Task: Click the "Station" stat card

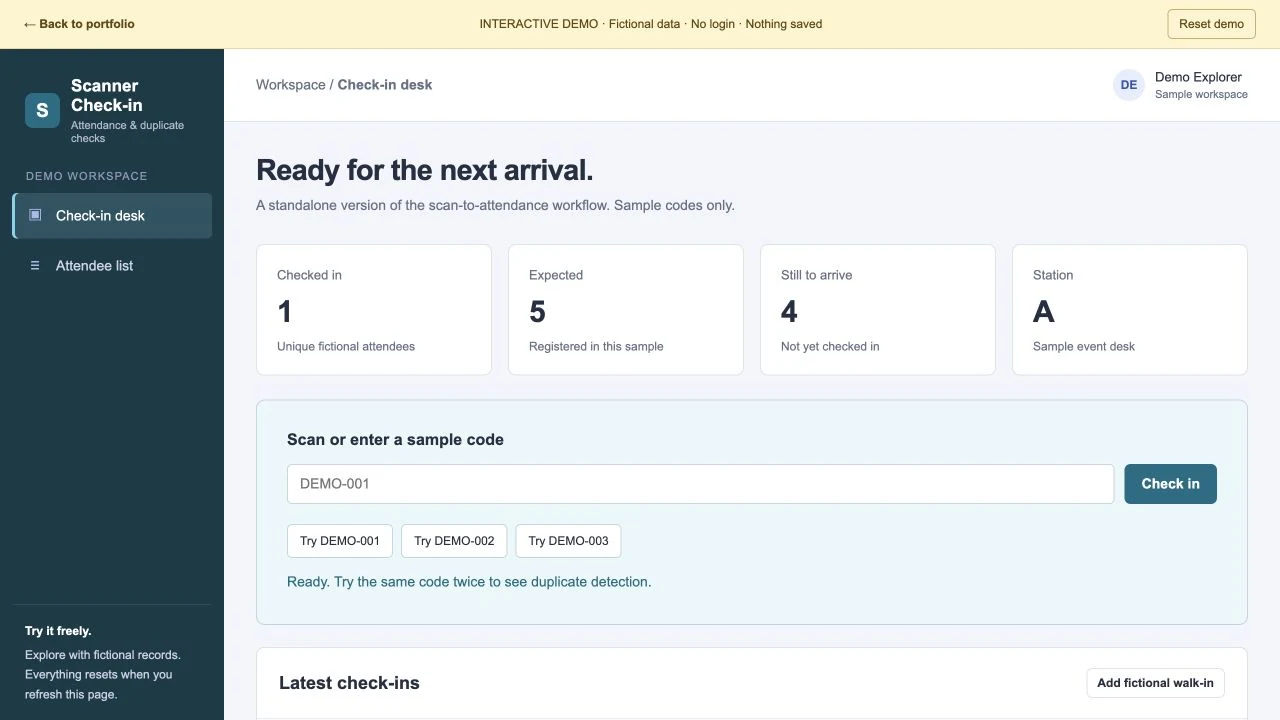Action: click(x=1130, y=310)
